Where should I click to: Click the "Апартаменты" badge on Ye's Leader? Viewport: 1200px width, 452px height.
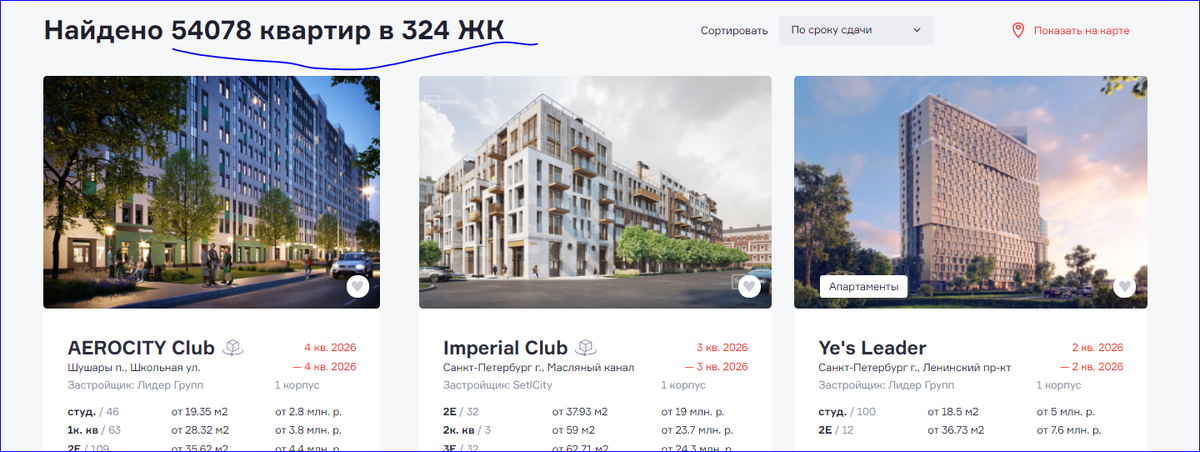(x=863, y=287)
